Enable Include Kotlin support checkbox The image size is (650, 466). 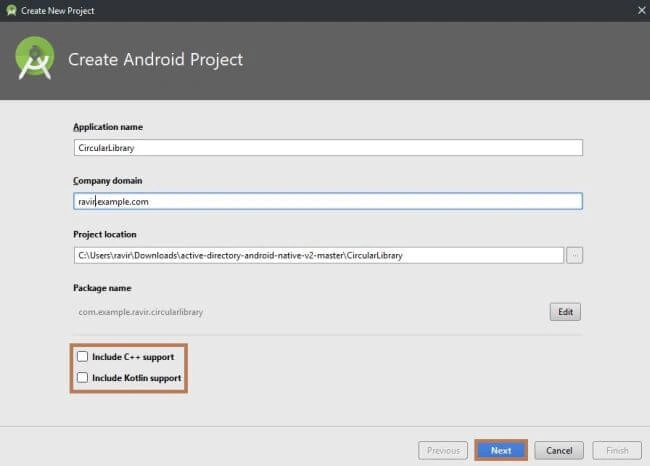pyautogui.click(x=82, y=378)
